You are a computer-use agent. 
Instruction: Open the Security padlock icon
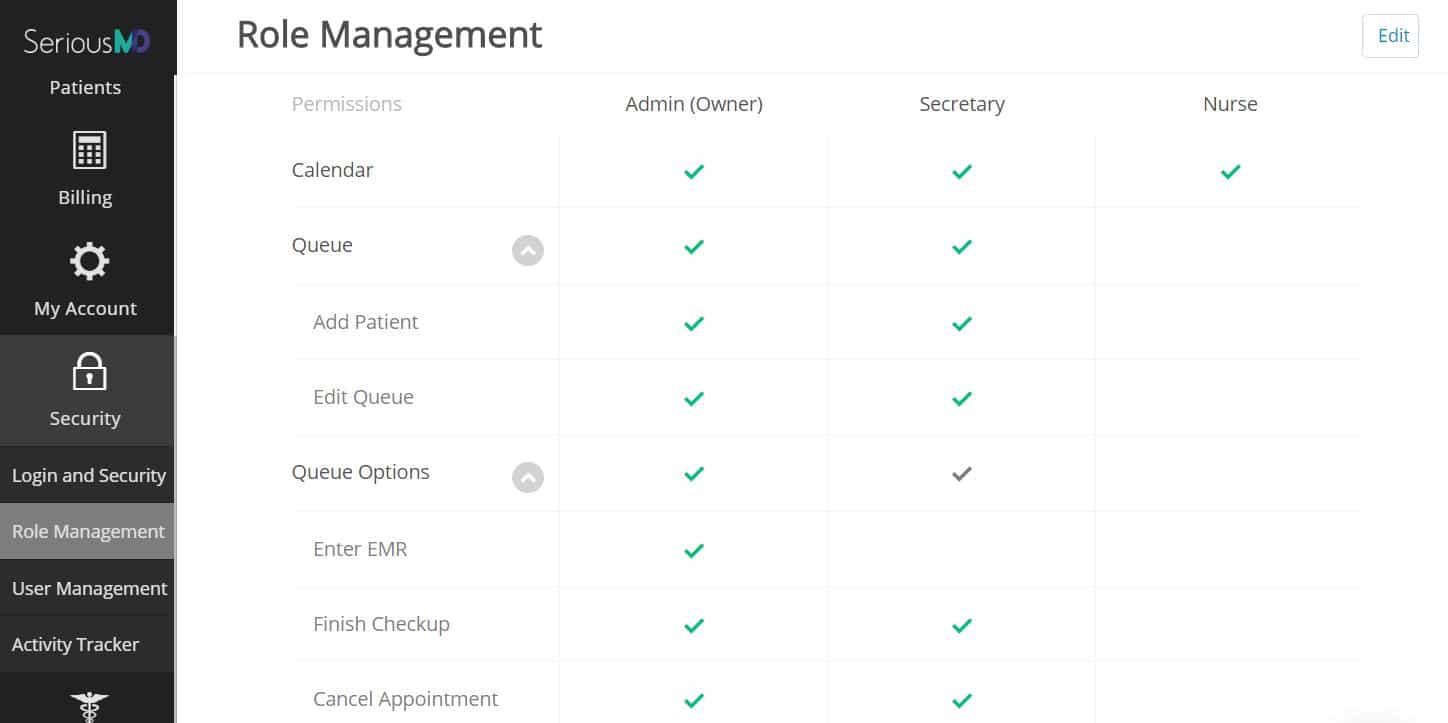tap(89, 371)
